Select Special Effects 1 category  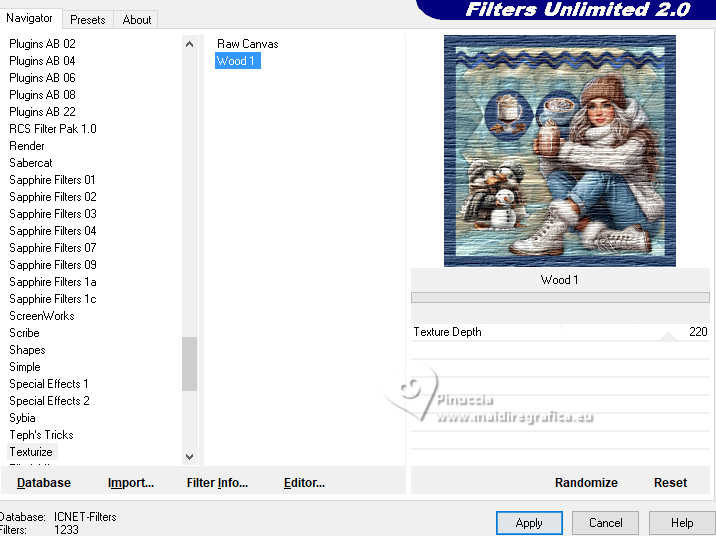pos(48,384)
